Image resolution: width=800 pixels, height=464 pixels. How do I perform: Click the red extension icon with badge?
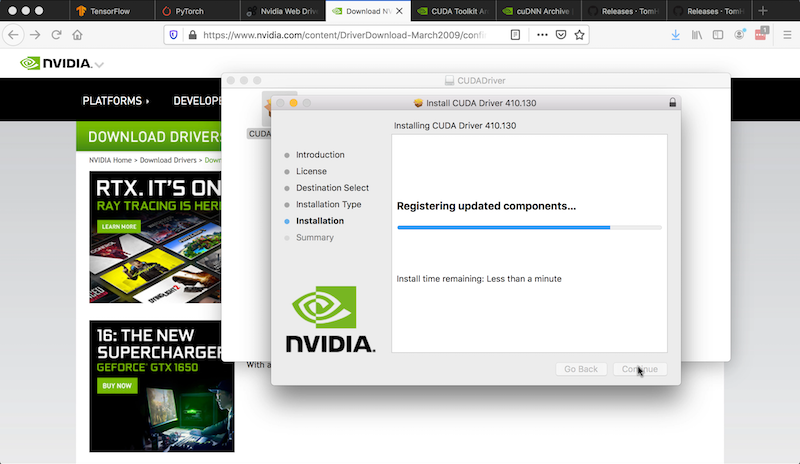(x=761, y=34)
